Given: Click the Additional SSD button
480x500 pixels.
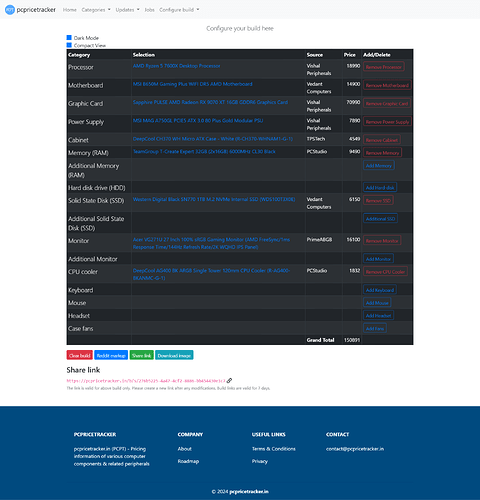Looking at the screenshot, I should pyautogui.click(x=380, y=219).
